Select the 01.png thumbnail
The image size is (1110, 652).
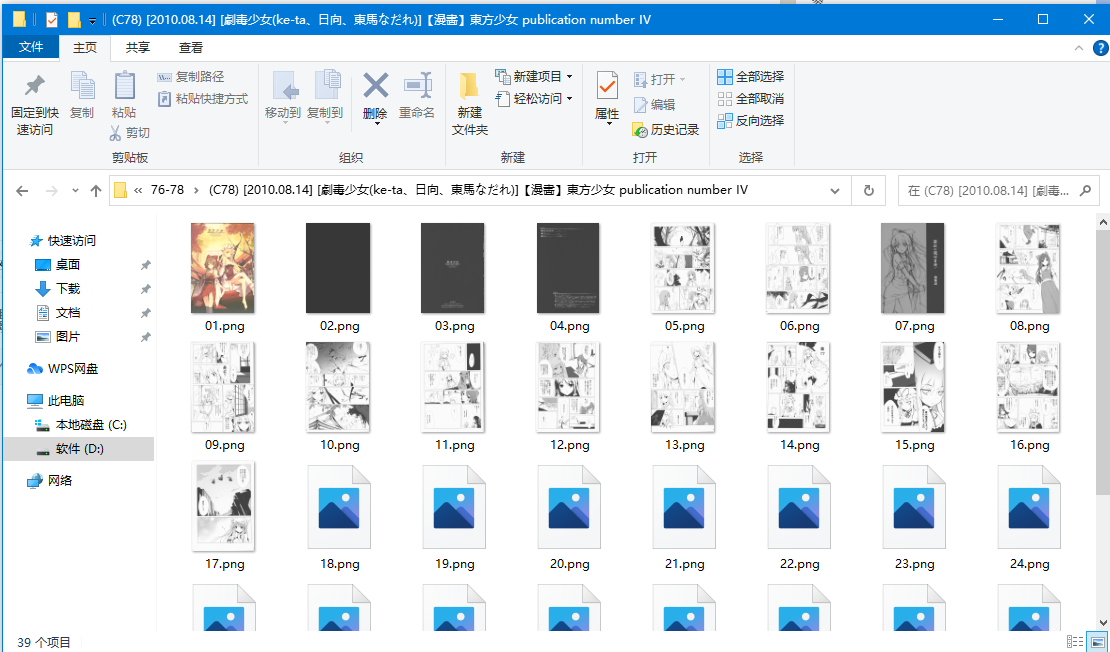(223, 267)
